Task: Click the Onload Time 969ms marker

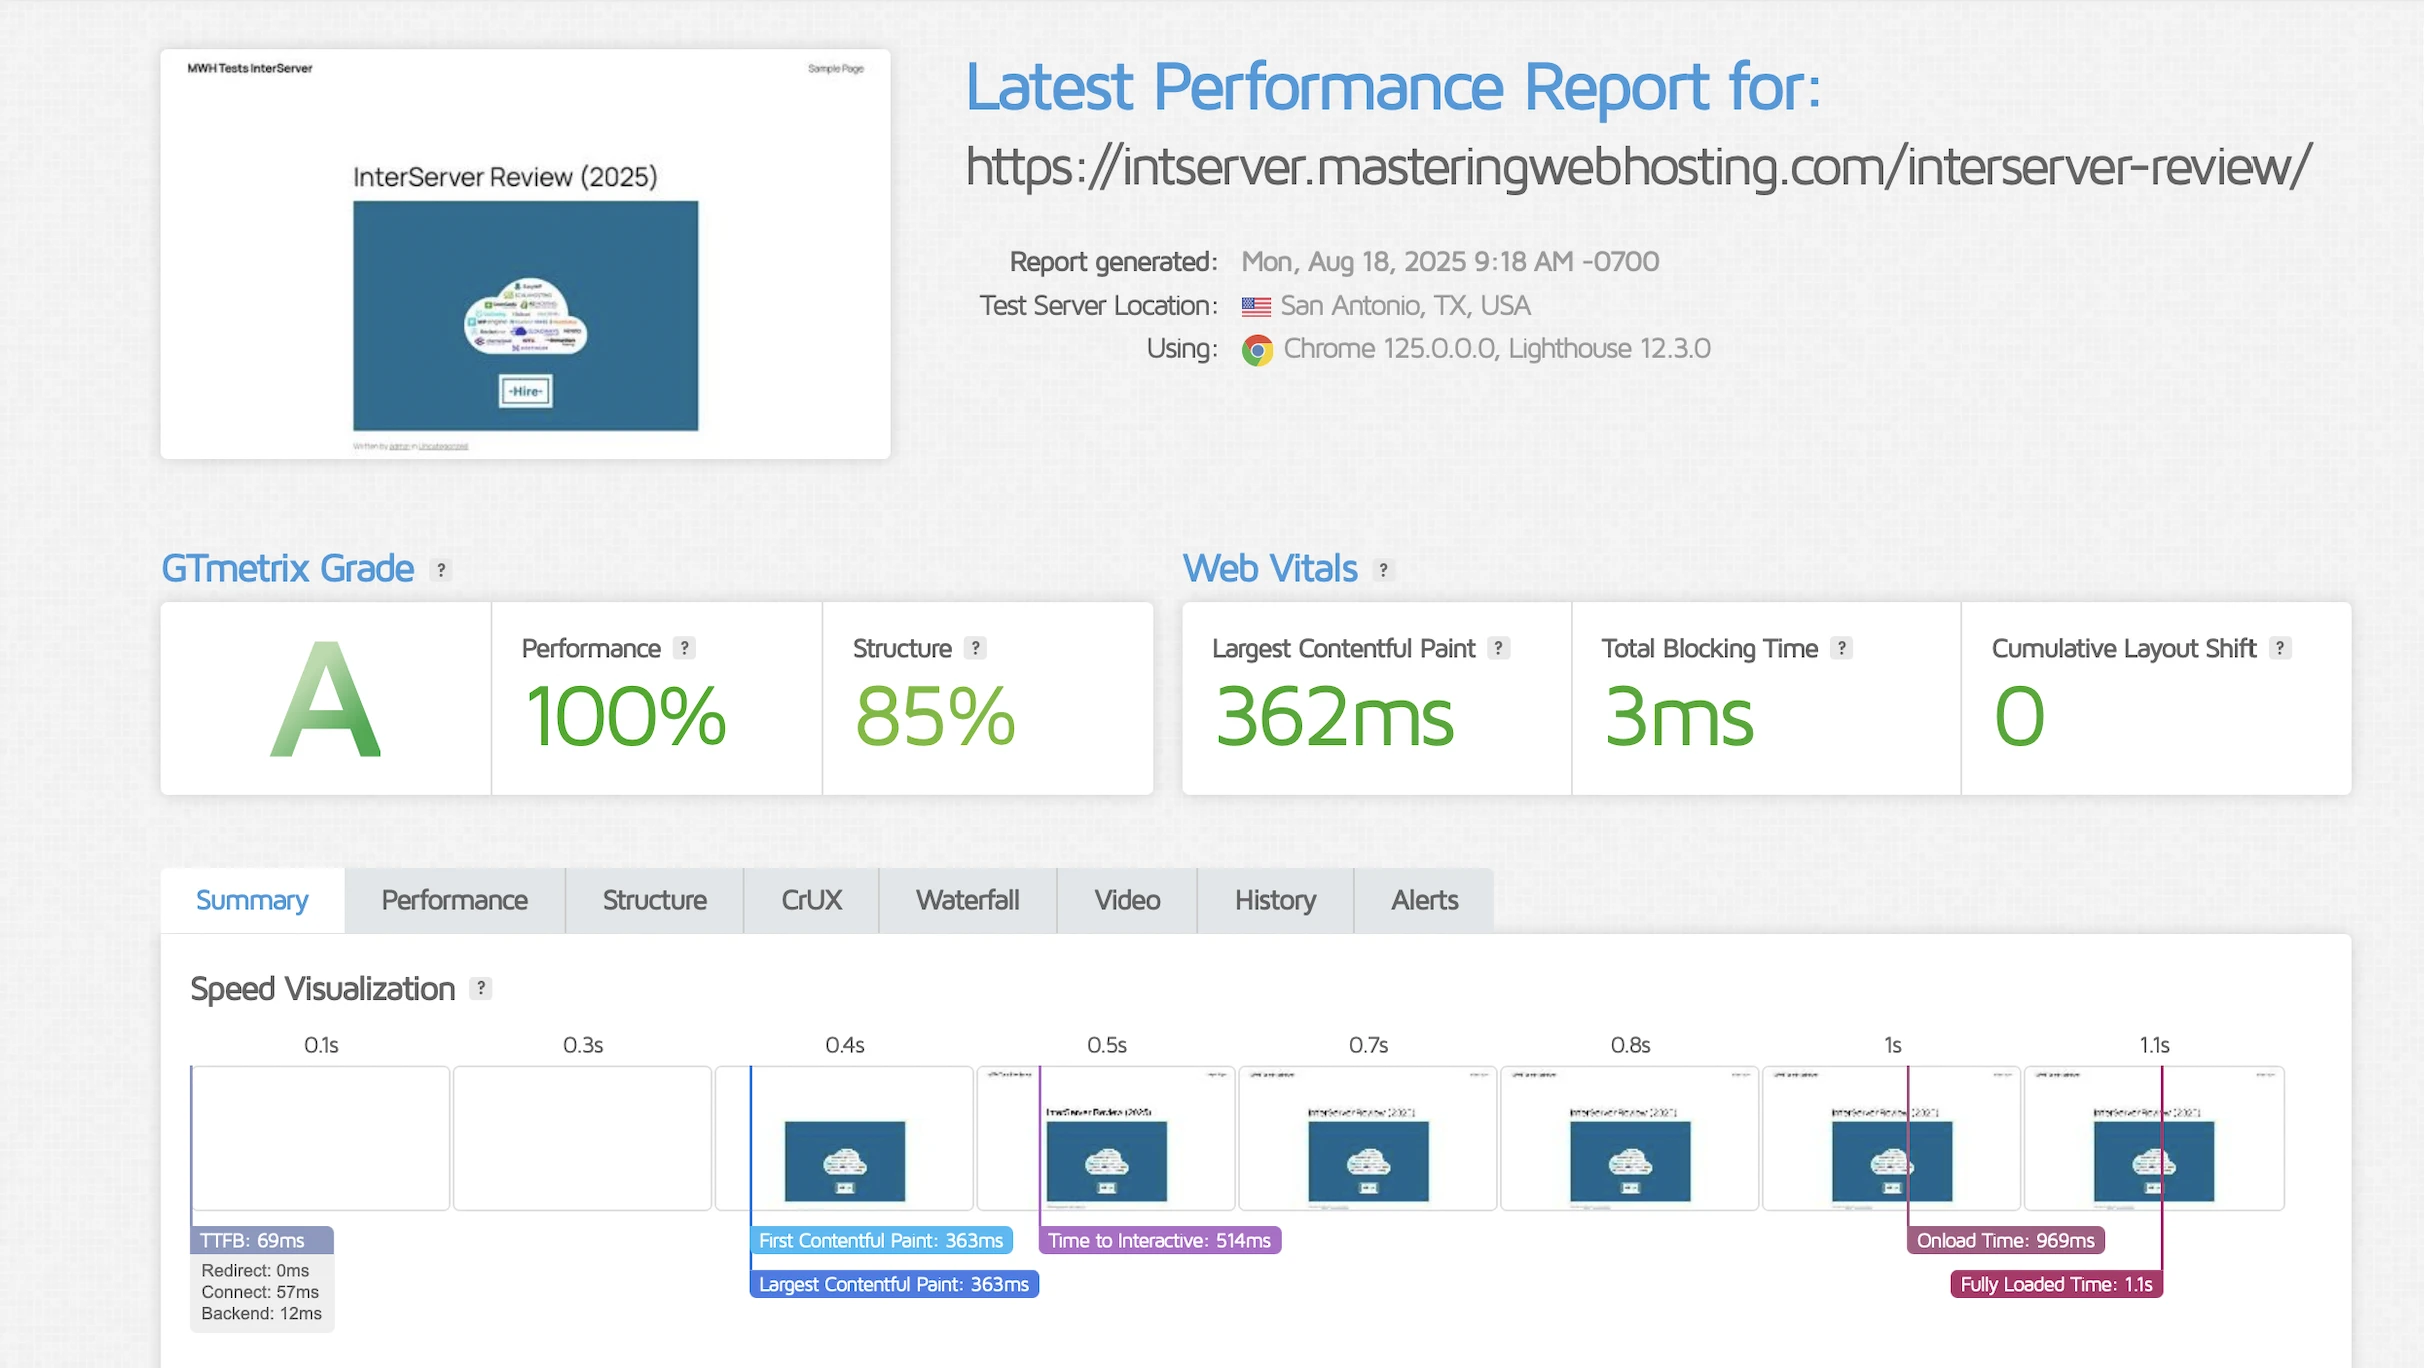Action: click(x=2005, y=1240)
